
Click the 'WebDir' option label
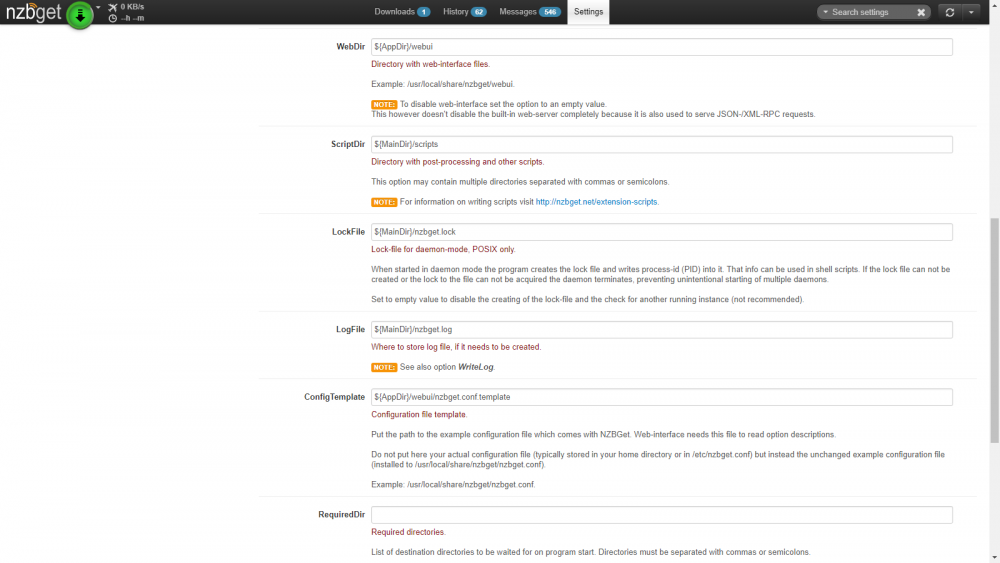[350, 47]
